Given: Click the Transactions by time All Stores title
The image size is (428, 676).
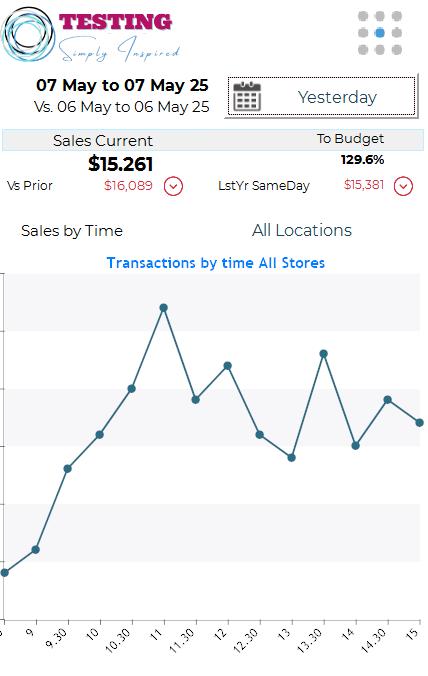Looking at the screenshot, I should 216,263.
